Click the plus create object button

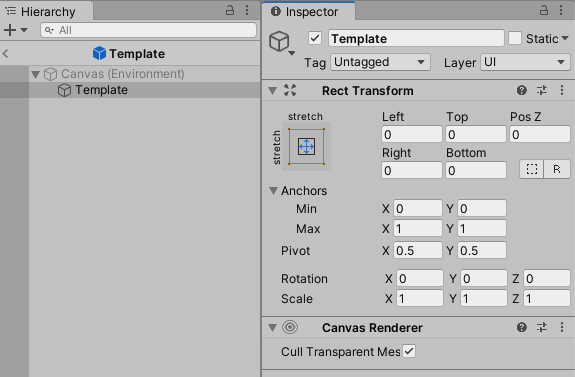10,30
